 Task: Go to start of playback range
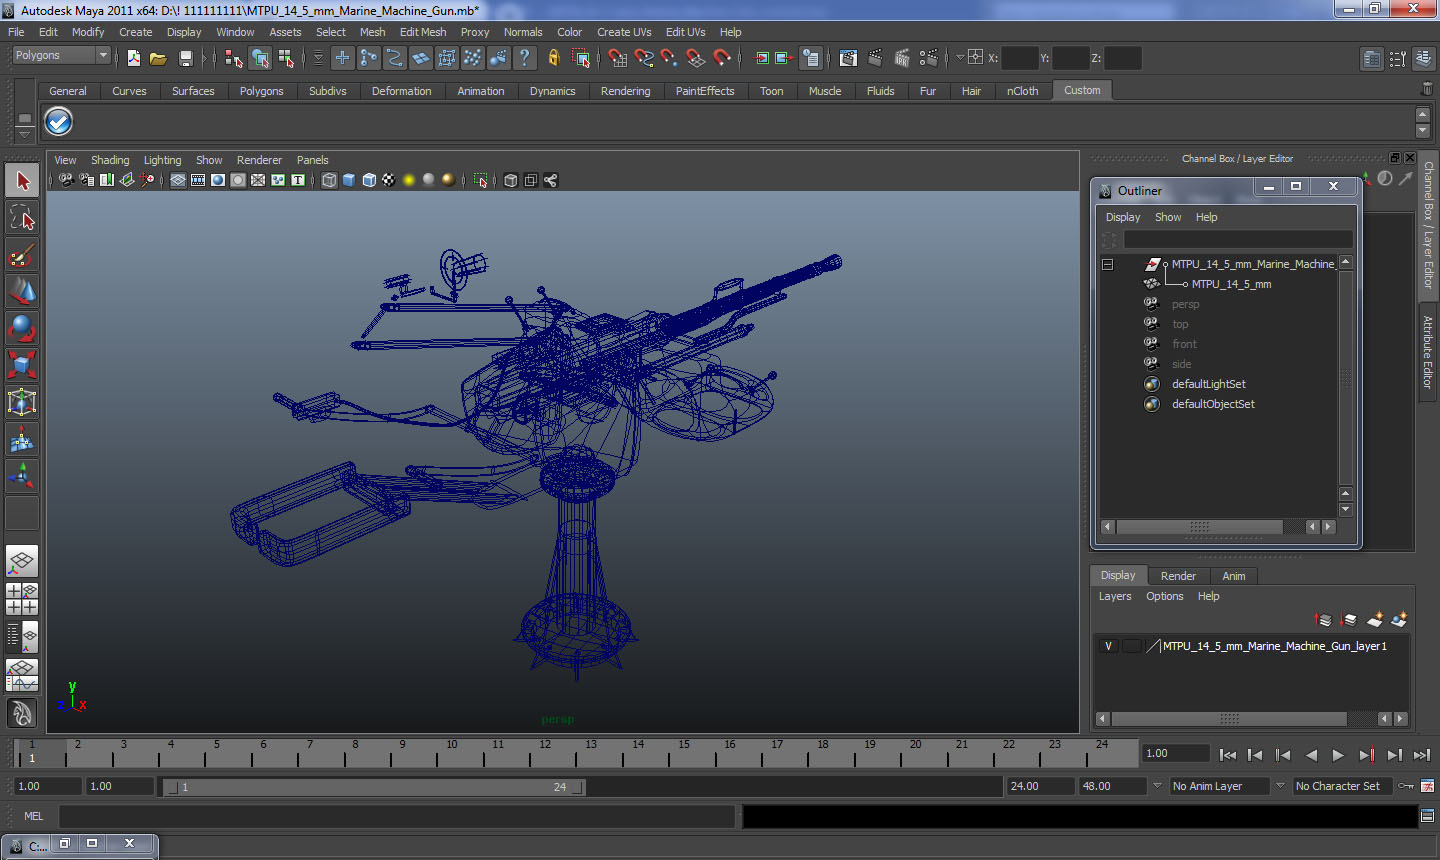(x=1228, y=755)
